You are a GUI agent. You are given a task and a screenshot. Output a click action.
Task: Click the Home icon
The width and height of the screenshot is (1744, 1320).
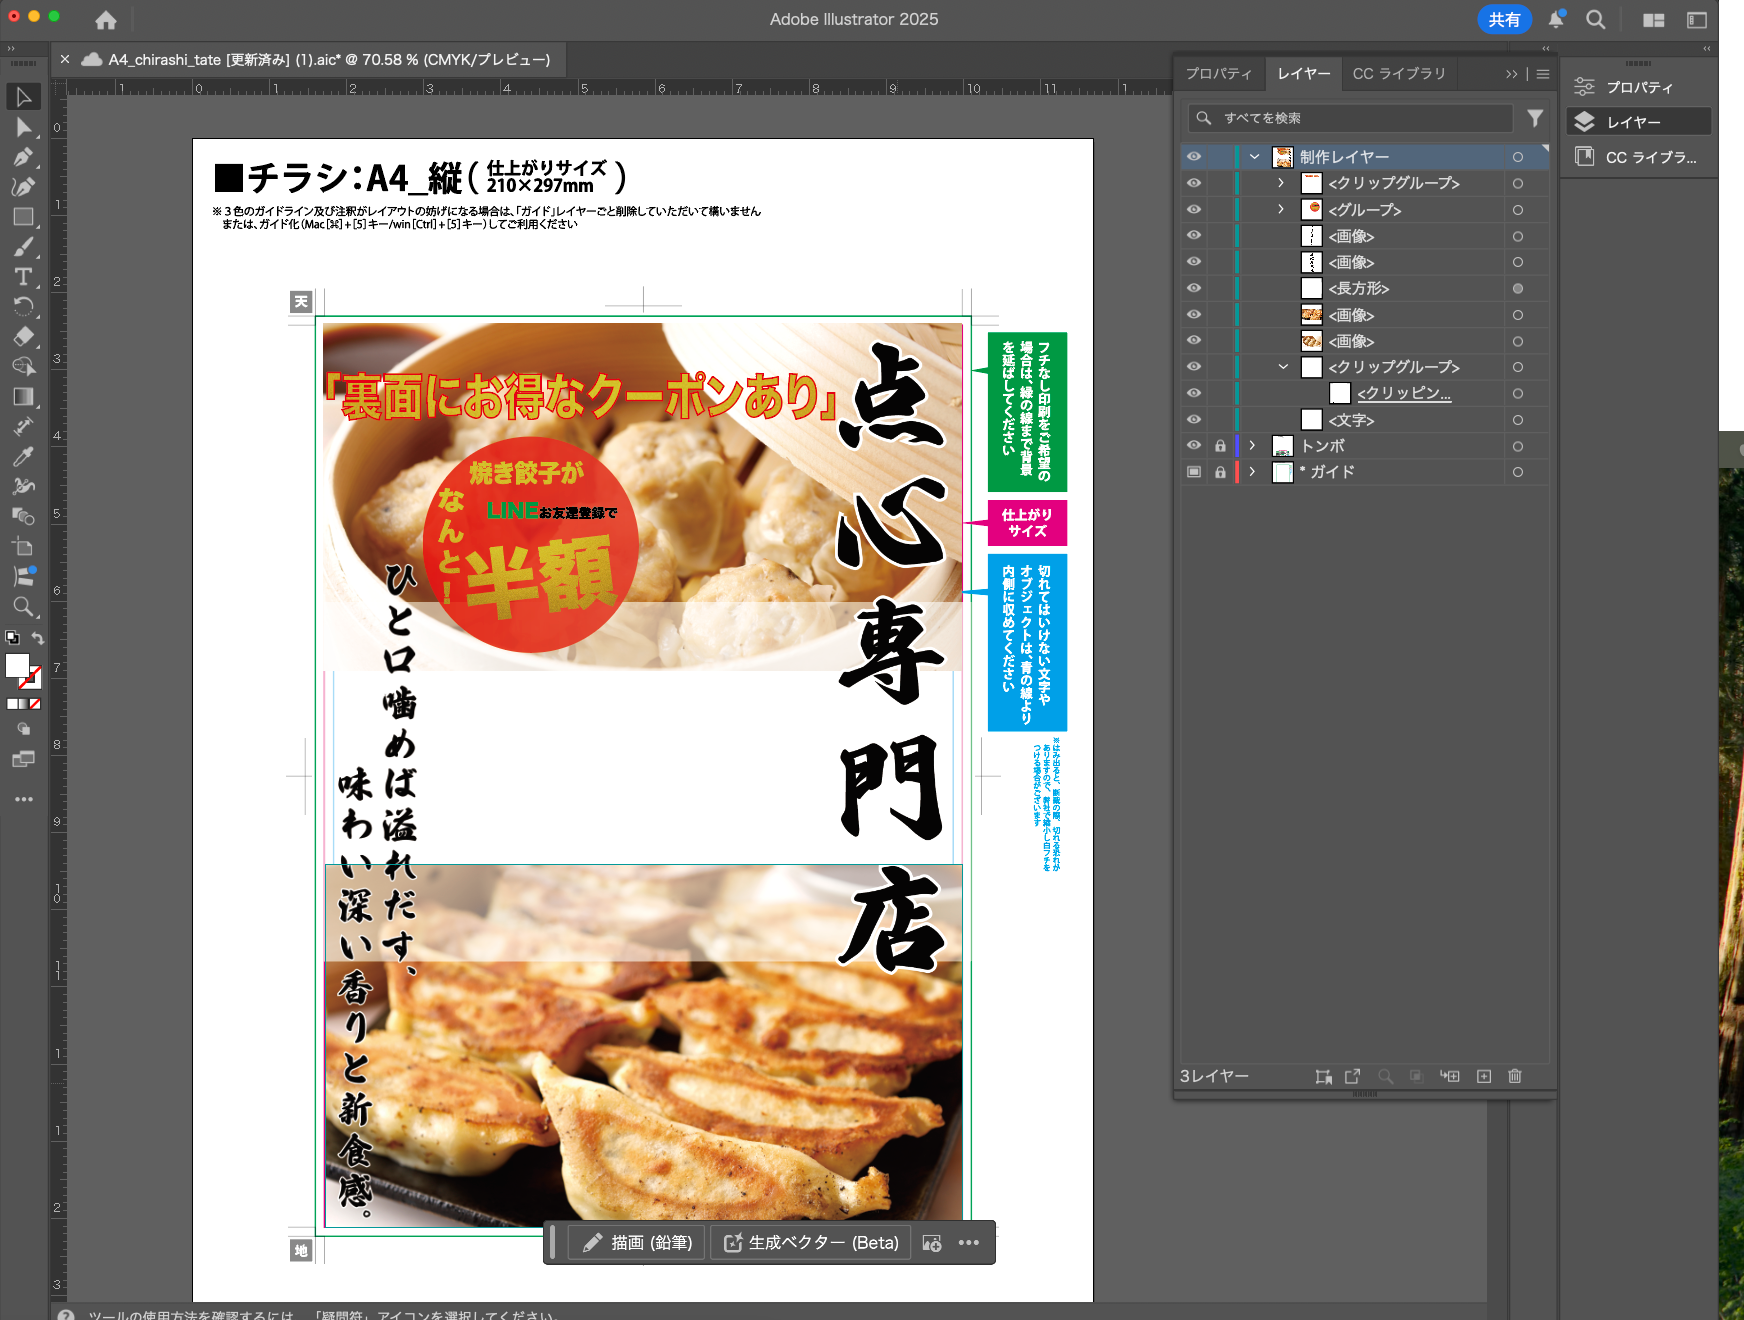click(x=106, y=20)
